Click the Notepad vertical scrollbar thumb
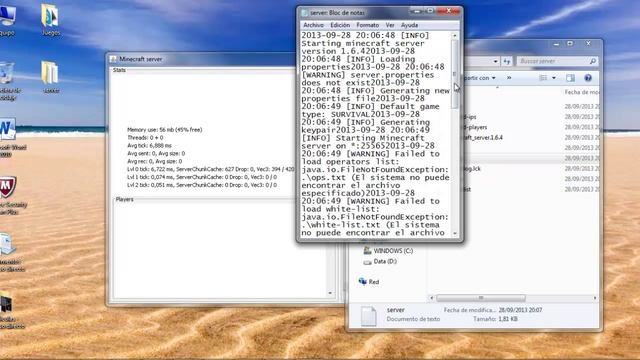 coord(455,74)
